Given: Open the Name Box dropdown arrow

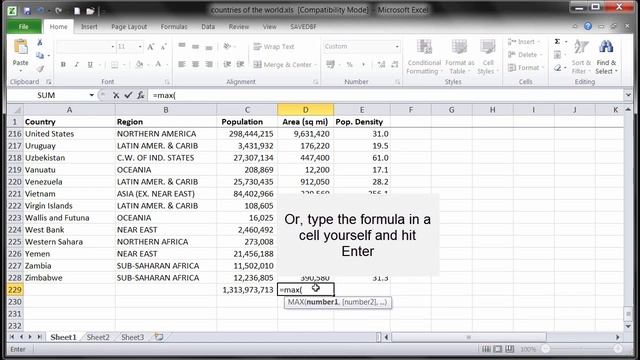Looking at the screenshot, I should point(91,95).
